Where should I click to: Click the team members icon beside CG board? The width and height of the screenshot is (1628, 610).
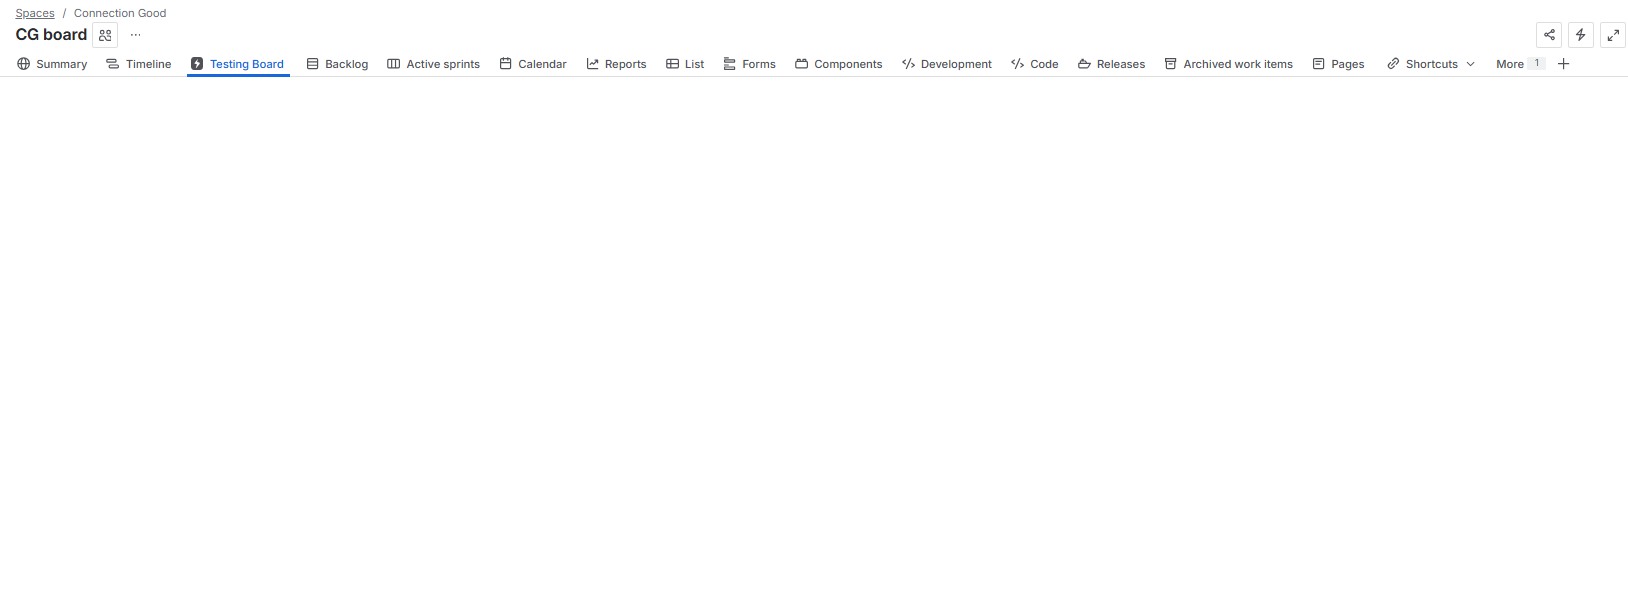[x=105, y=35]
